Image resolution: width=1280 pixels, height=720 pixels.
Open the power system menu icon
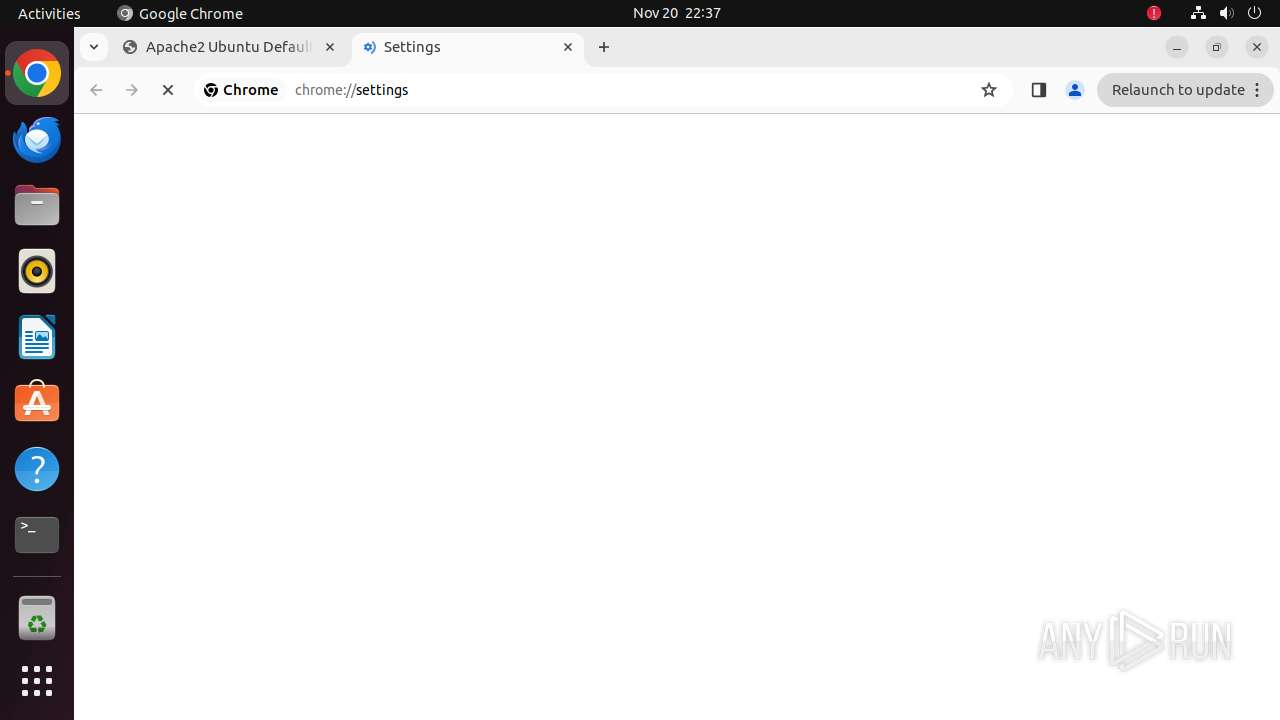point(1255,13)
